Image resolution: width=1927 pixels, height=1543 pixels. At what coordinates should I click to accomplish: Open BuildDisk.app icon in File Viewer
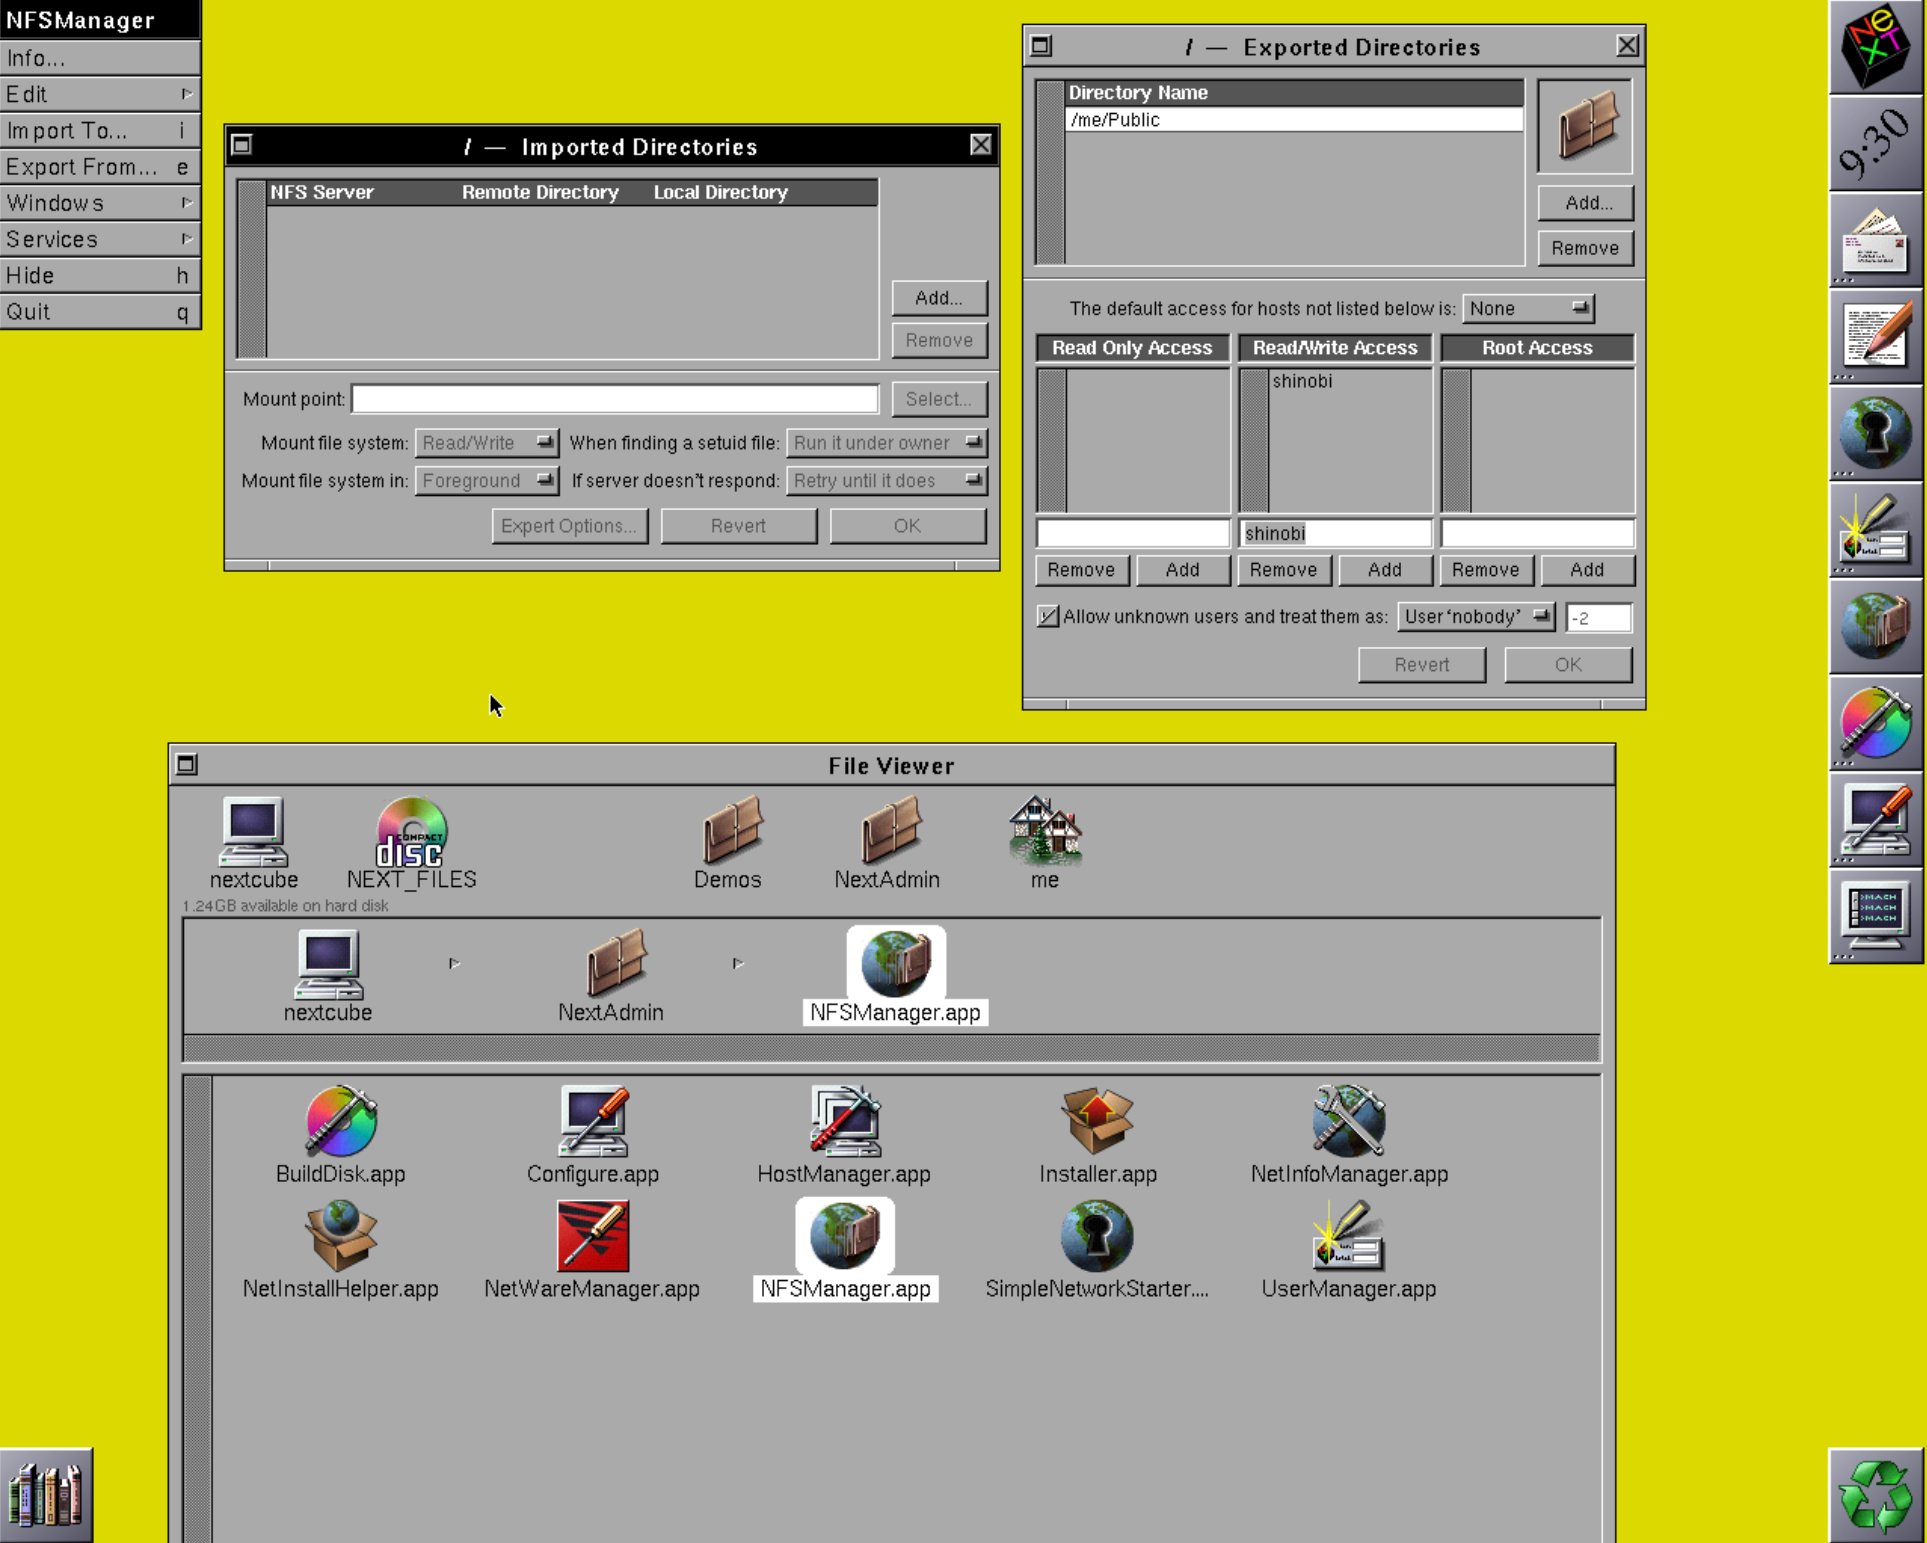point(340,1121)
